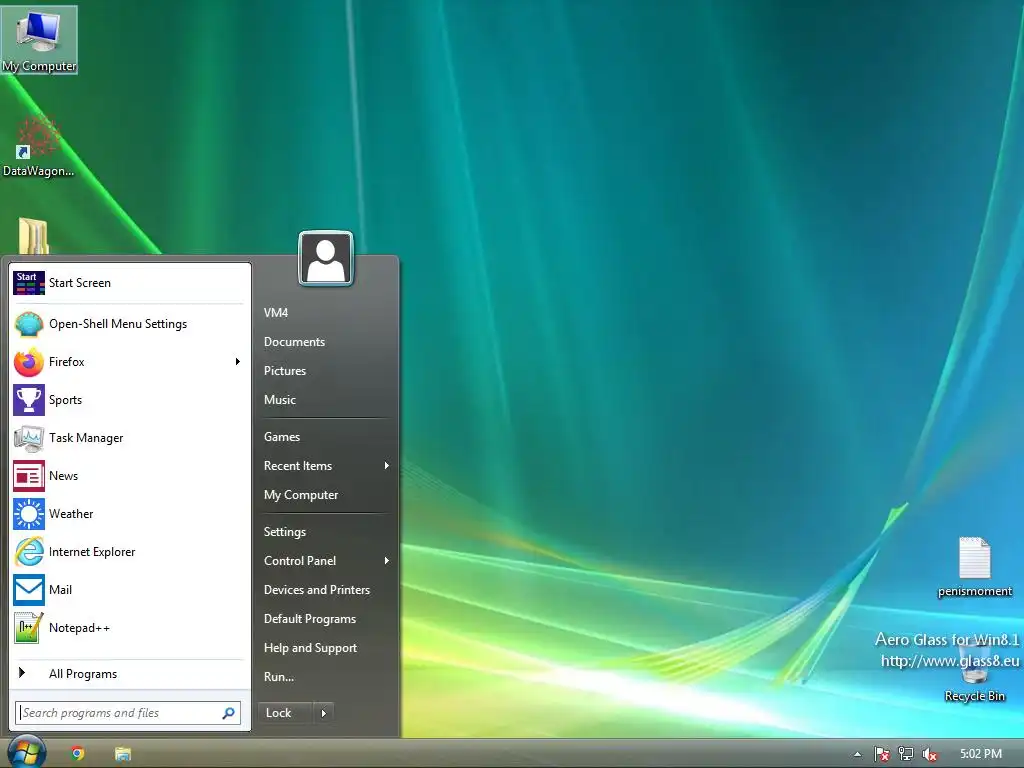Open the Start Screen tile icon
This screenshot has height=768, width=1024.
click(x=29, y=283)
